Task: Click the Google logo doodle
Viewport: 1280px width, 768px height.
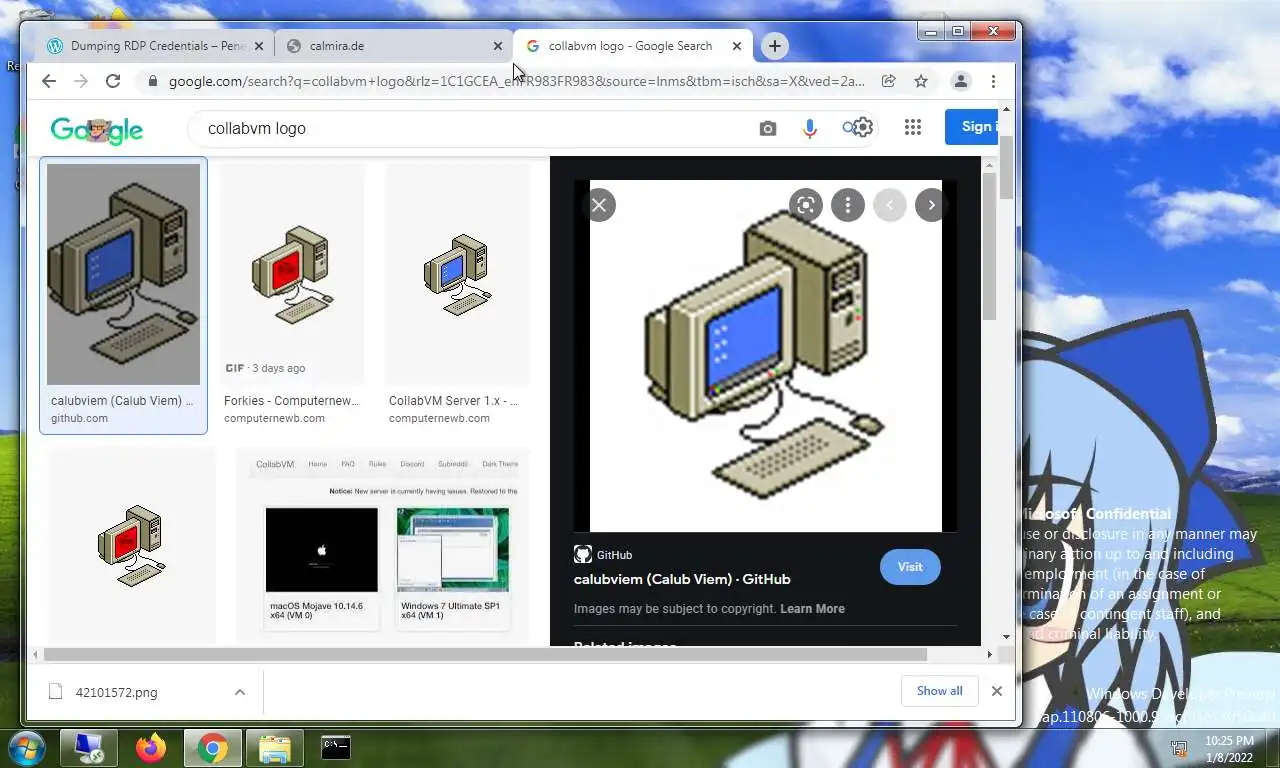Action: pos(97,129)
